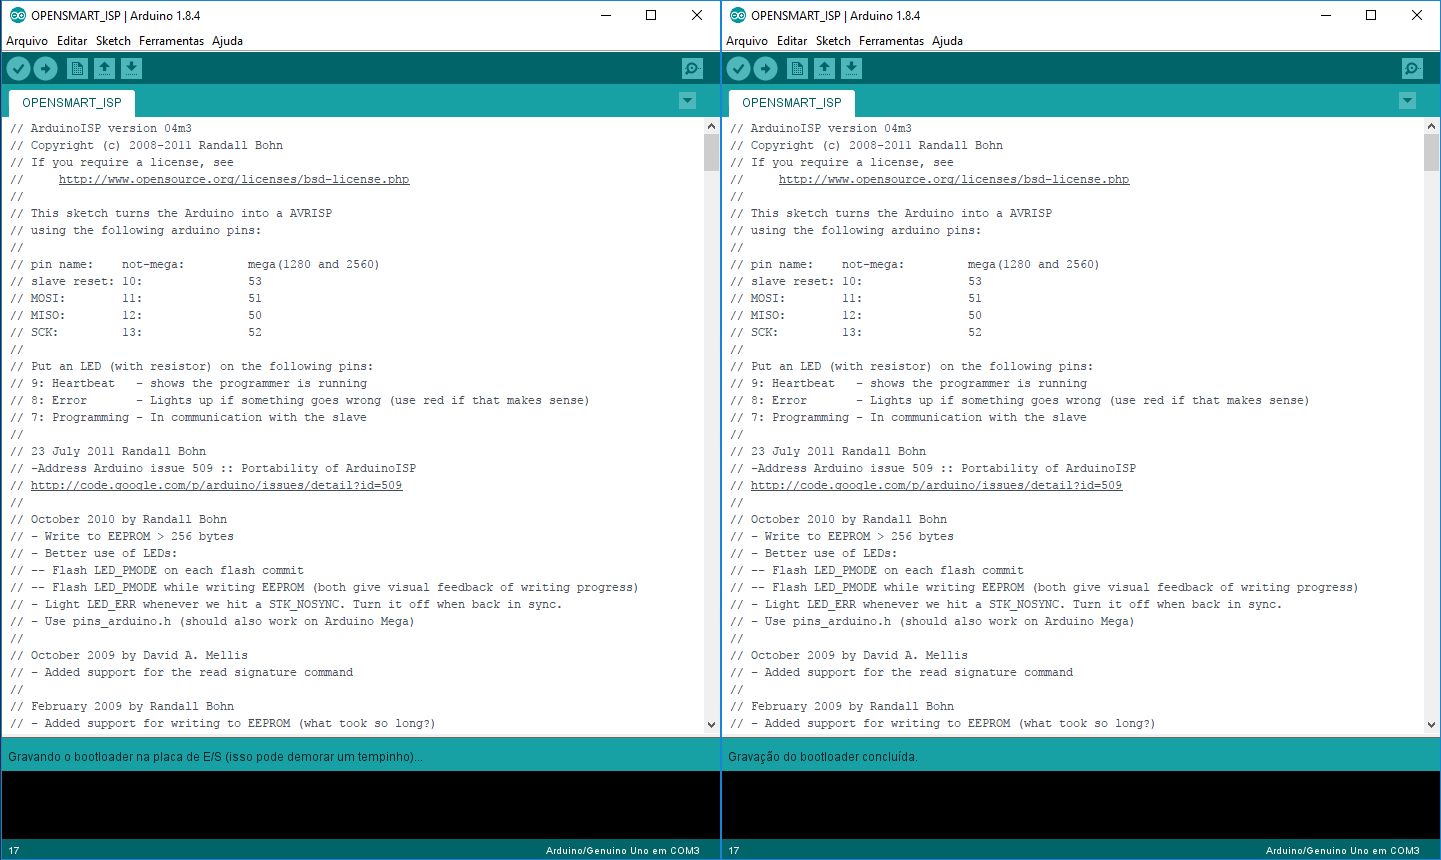The width and height of the screenshot is (1441, 860).
Task: Open sketch icon in left window toolbar
Action: [x=104, y=68]
